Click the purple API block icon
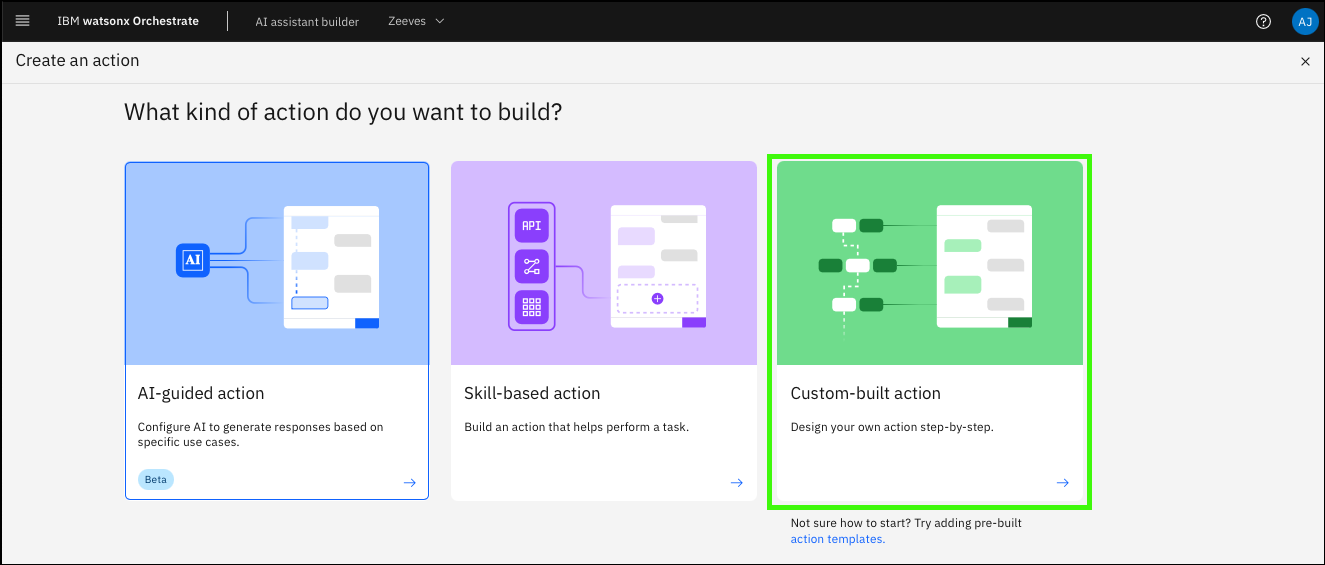The image size is (1325, 565). [x=531, y=226]
